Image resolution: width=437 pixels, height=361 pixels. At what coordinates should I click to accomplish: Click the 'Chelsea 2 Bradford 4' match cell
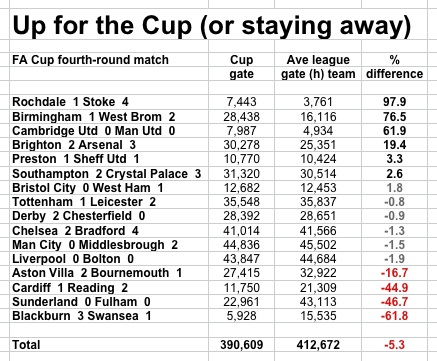(x=75, y=230)
